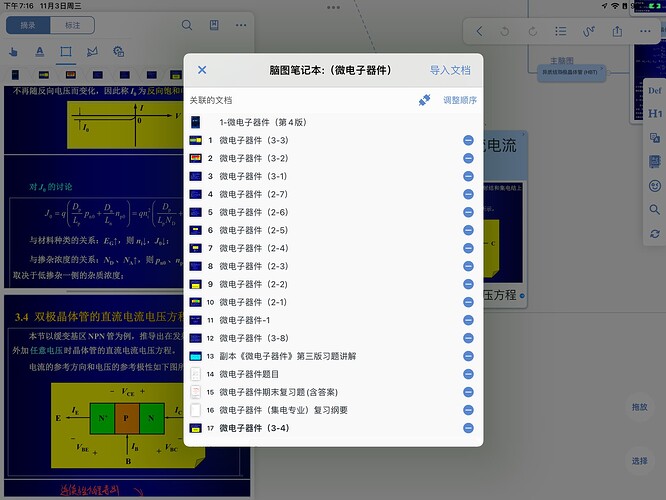This screenshot has width=666, height=500.
Task: Tap 调整顺序 to reorder documents
Action: pyautogui.click(x=460, y=100)
